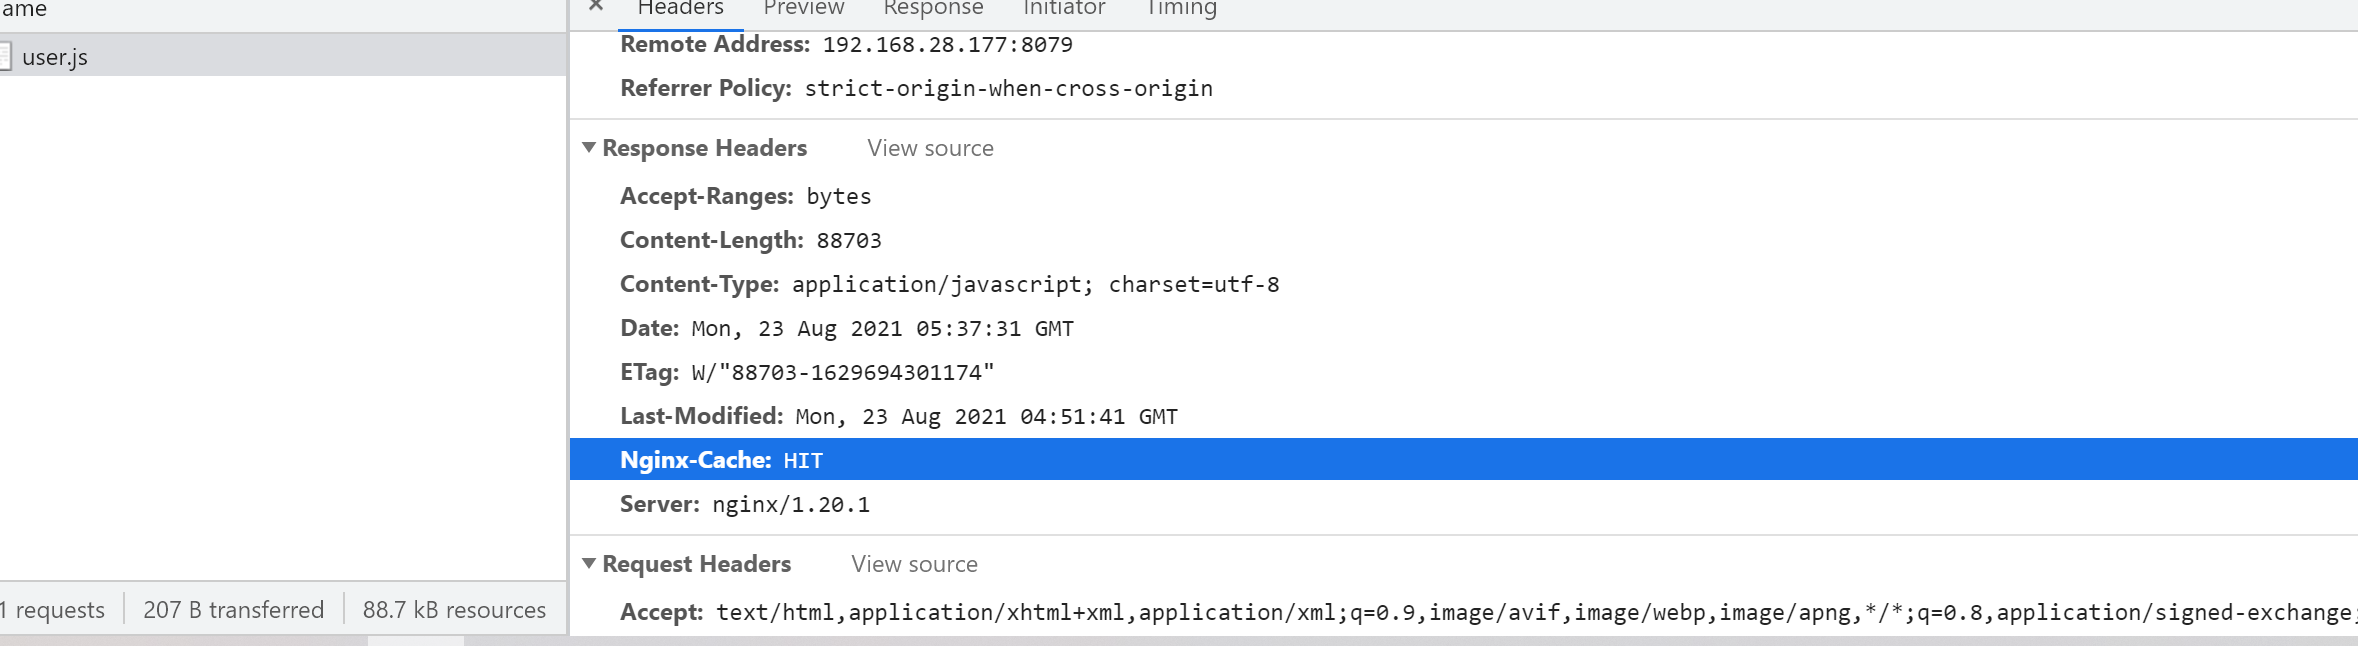Collapse the Request Headers section triangle
Screen dimensions: 2358x646
click(x=589, y=563)
